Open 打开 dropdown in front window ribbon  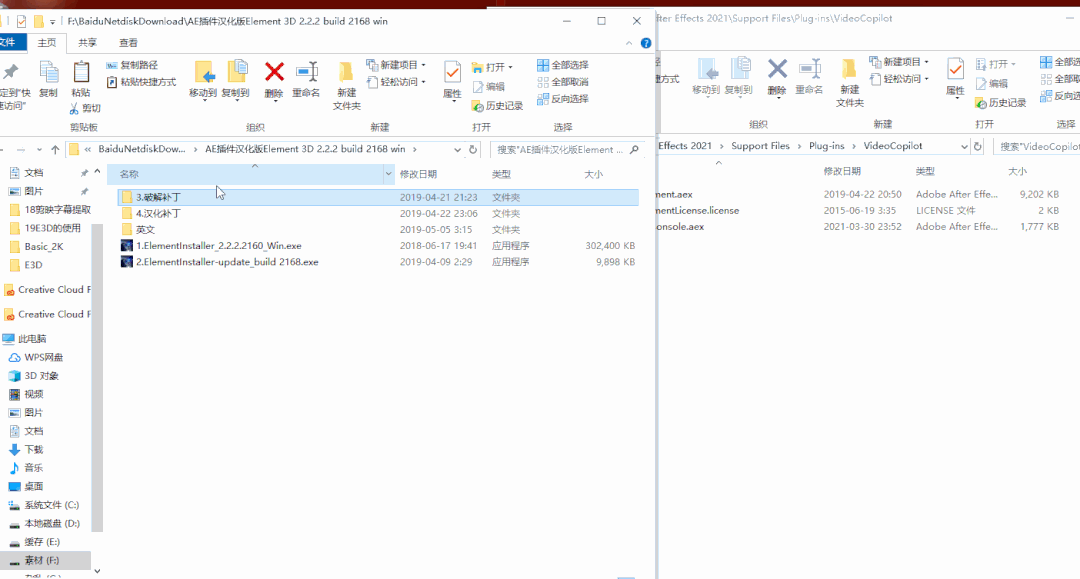pos(492,67)
